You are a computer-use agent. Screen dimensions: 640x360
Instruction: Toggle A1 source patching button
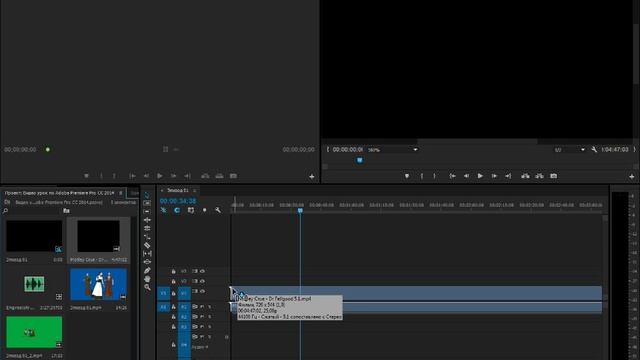[164, 307]
